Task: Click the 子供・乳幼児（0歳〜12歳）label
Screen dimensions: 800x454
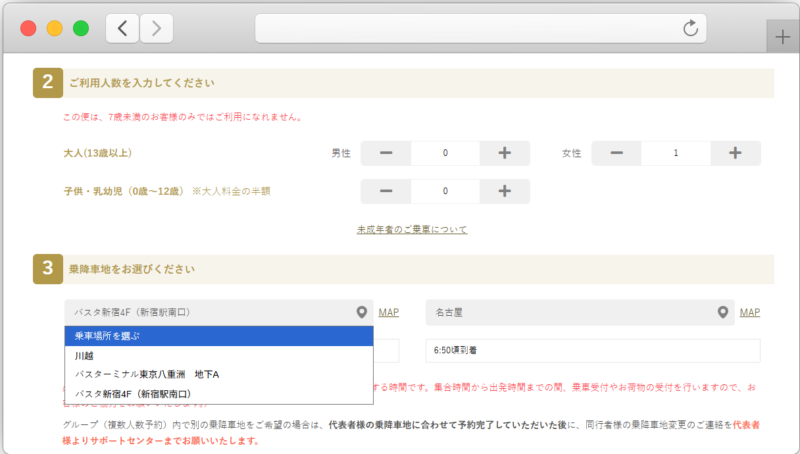Action: (x=123, y=191)
